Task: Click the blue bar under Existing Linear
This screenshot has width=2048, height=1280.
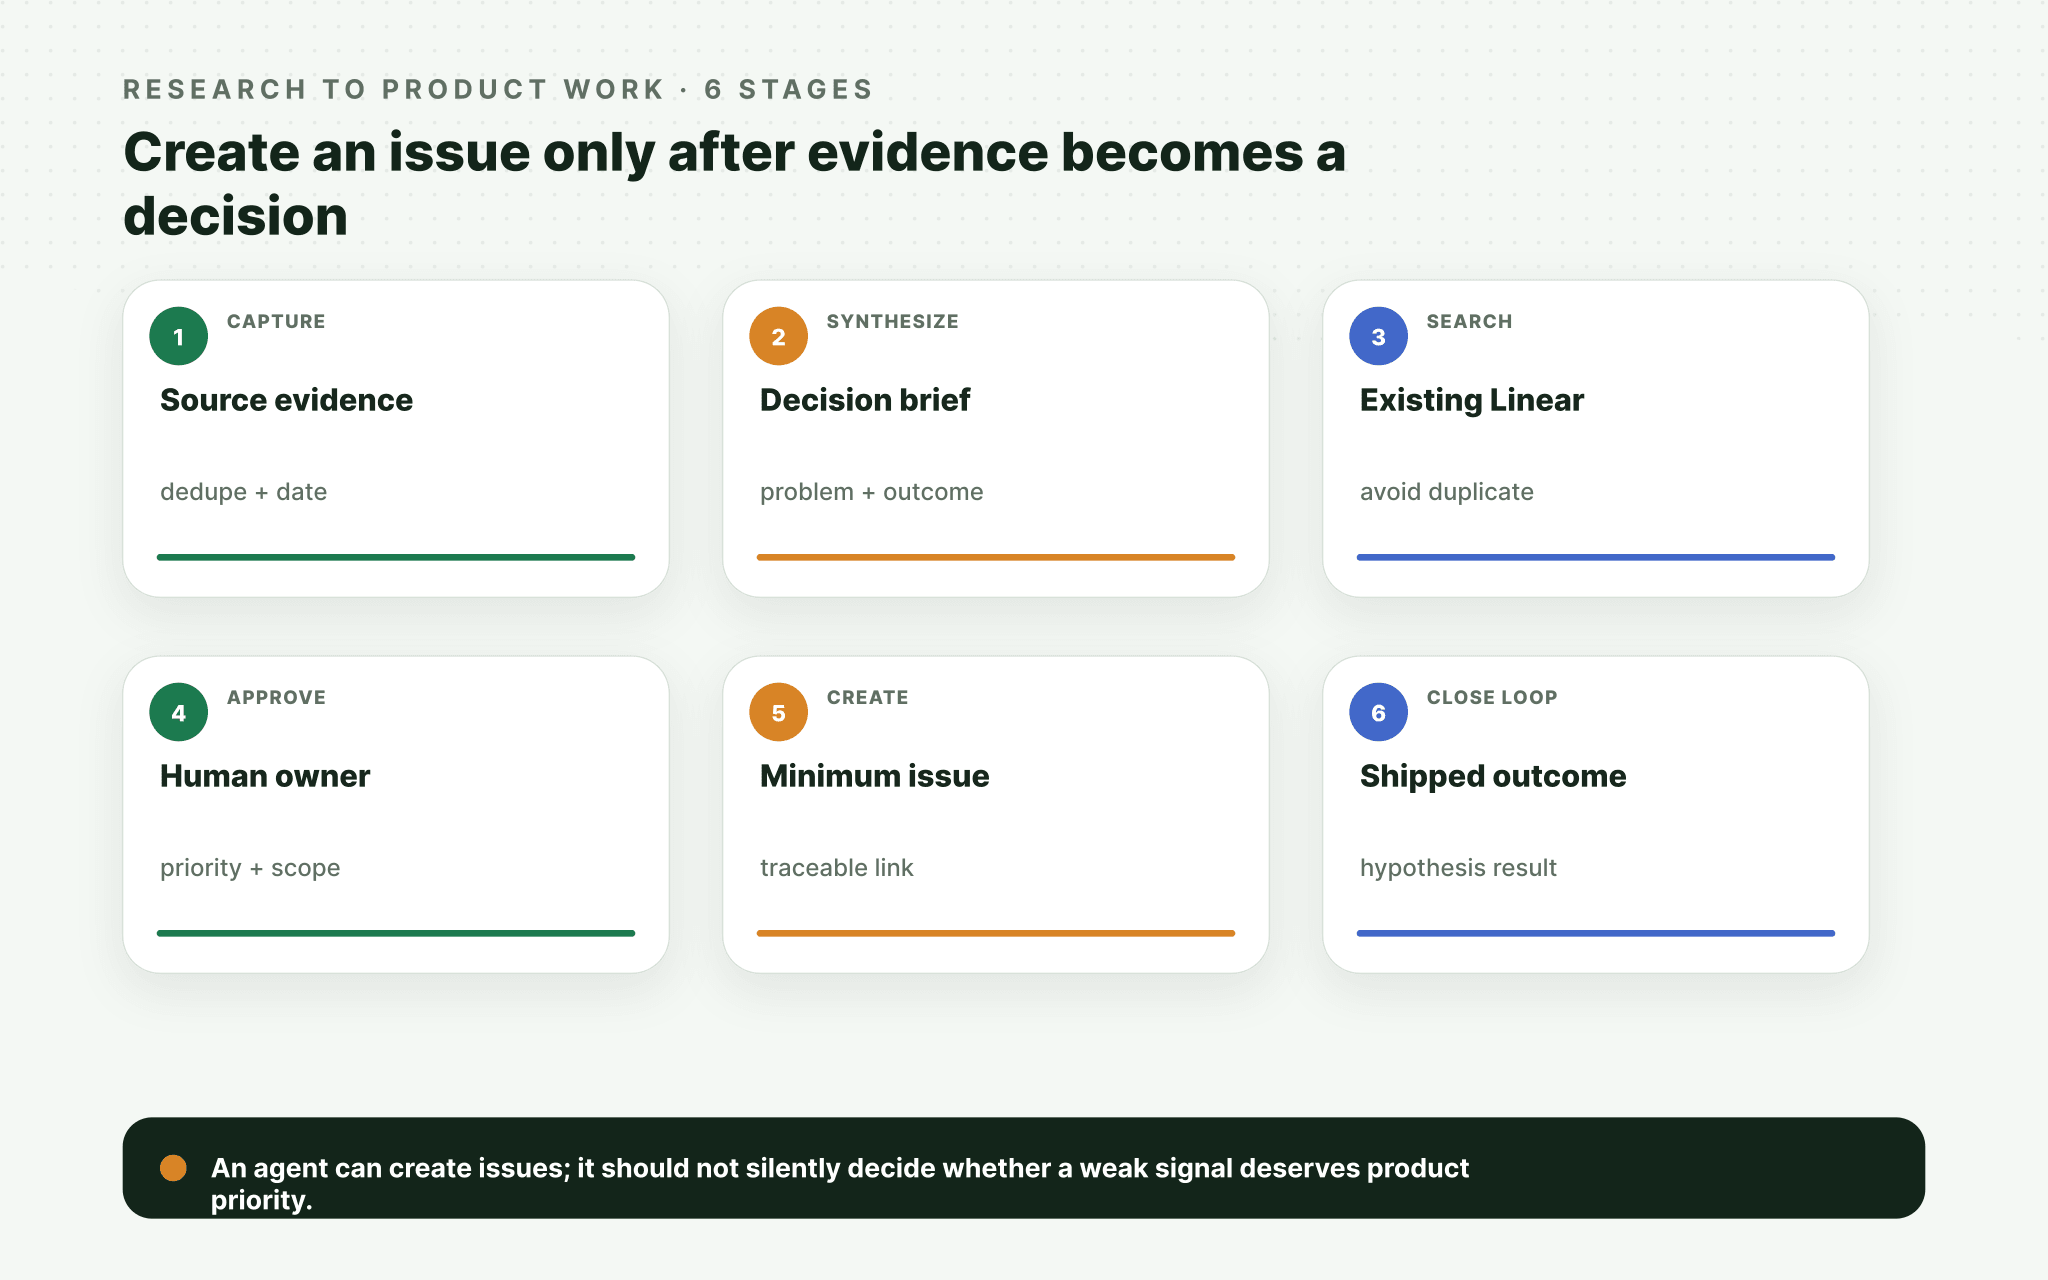Action: tap(1596, 557)
